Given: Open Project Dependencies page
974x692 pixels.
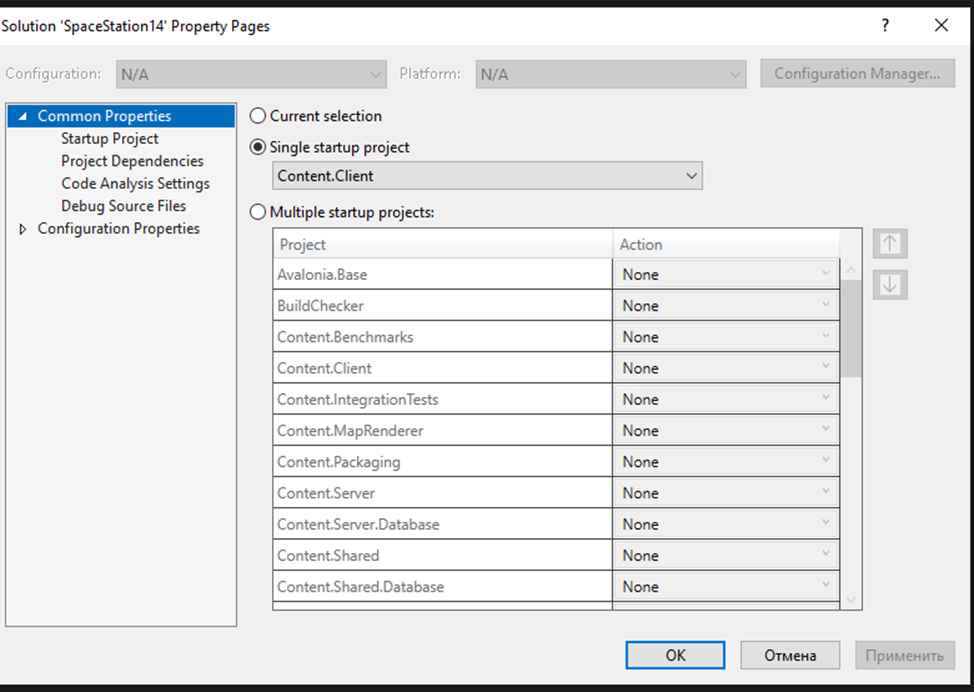Looking at the screenshot, I should [132, 161].
